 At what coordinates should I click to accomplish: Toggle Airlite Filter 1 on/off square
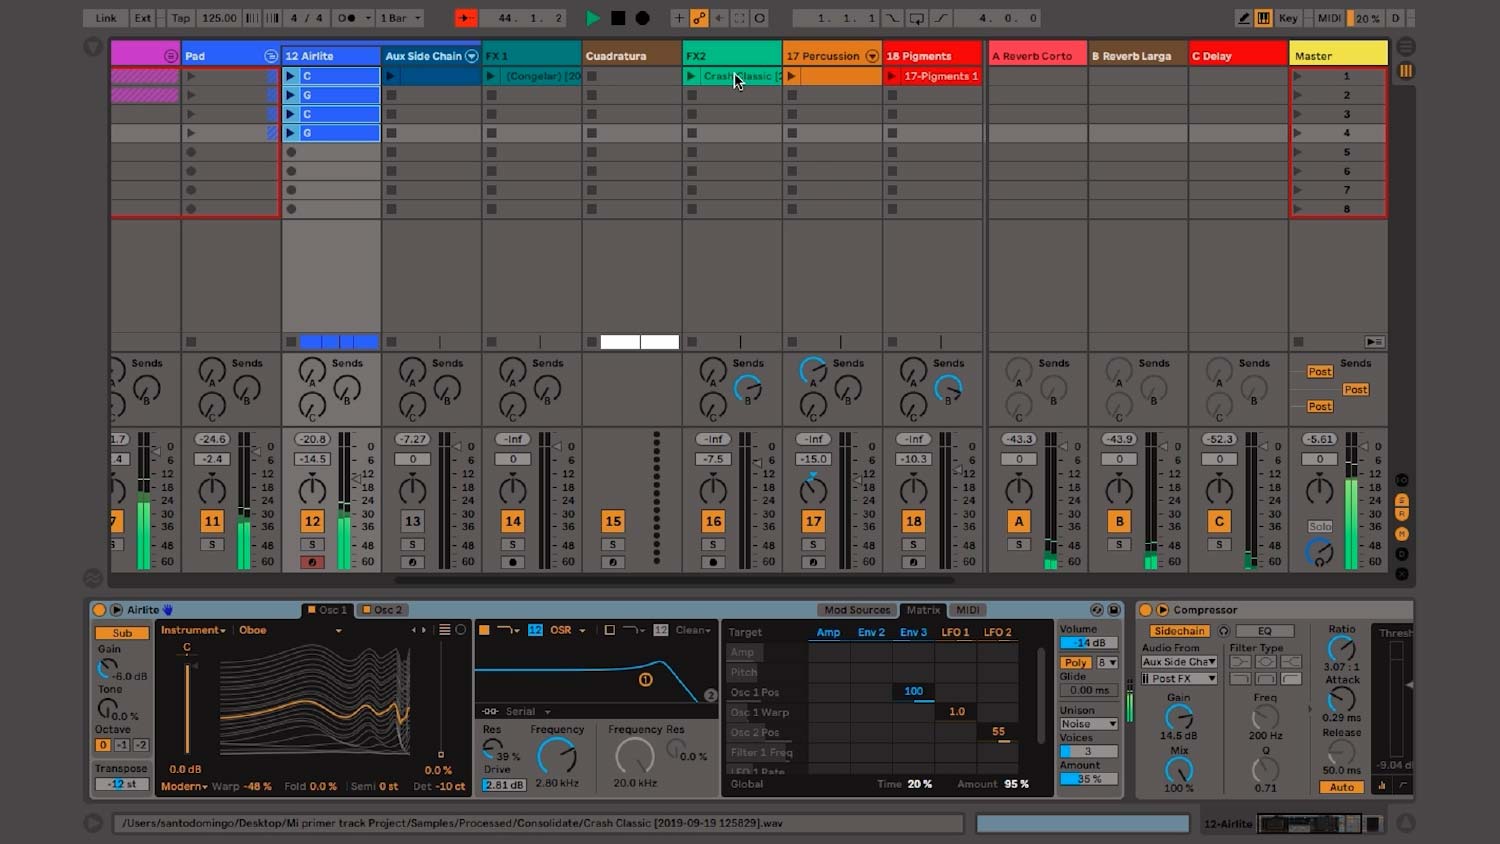pos(485,630)
